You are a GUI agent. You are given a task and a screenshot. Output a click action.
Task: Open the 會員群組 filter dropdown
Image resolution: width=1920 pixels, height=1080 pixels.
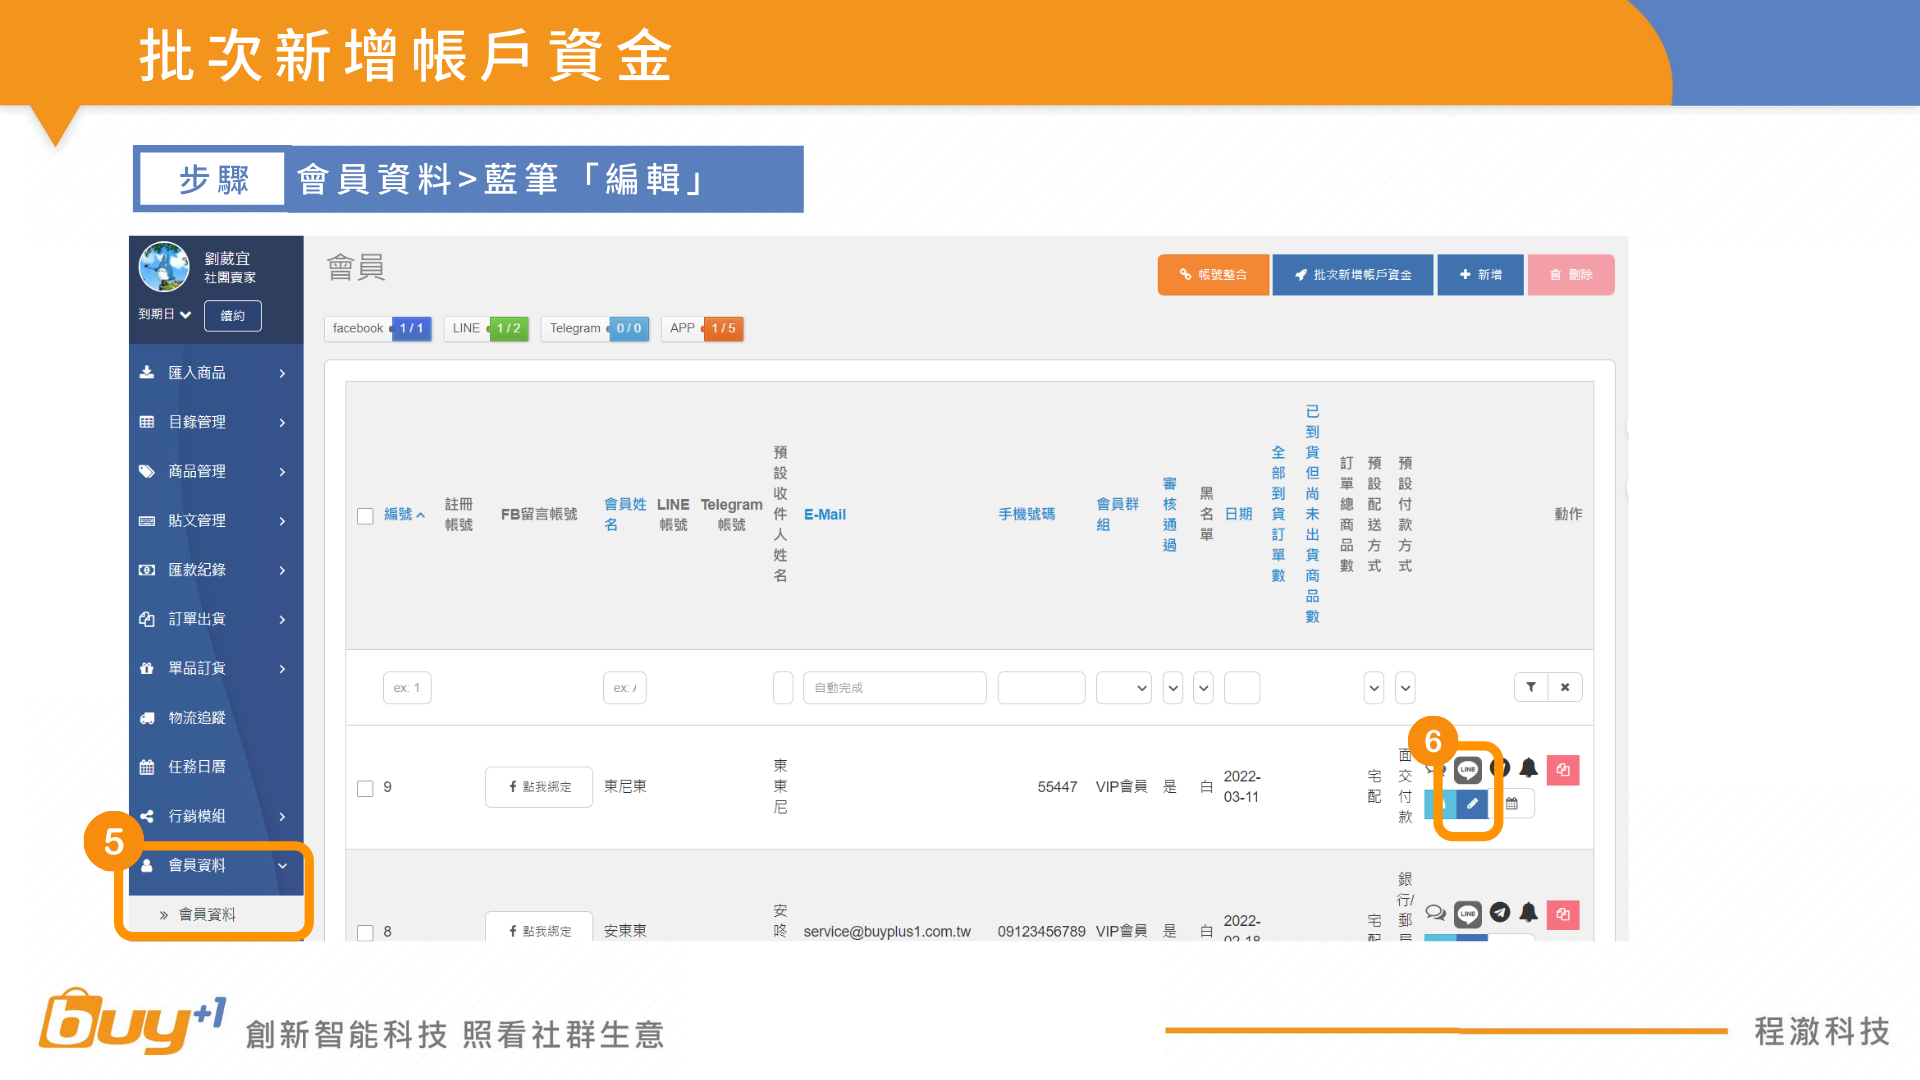(1123, 688)
